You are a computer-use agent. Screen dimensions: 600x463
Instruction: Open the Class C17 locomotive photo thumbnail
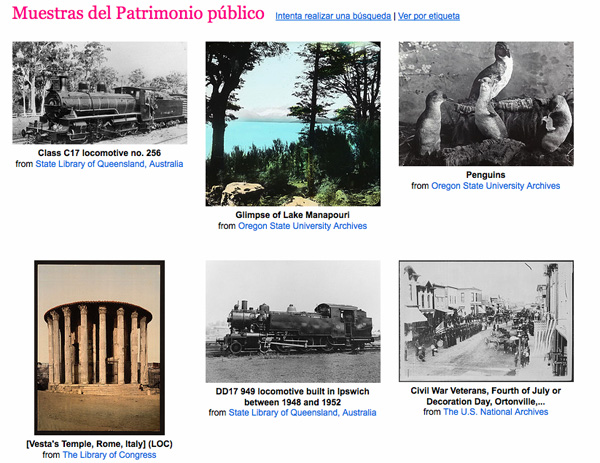tap(99, 93)
